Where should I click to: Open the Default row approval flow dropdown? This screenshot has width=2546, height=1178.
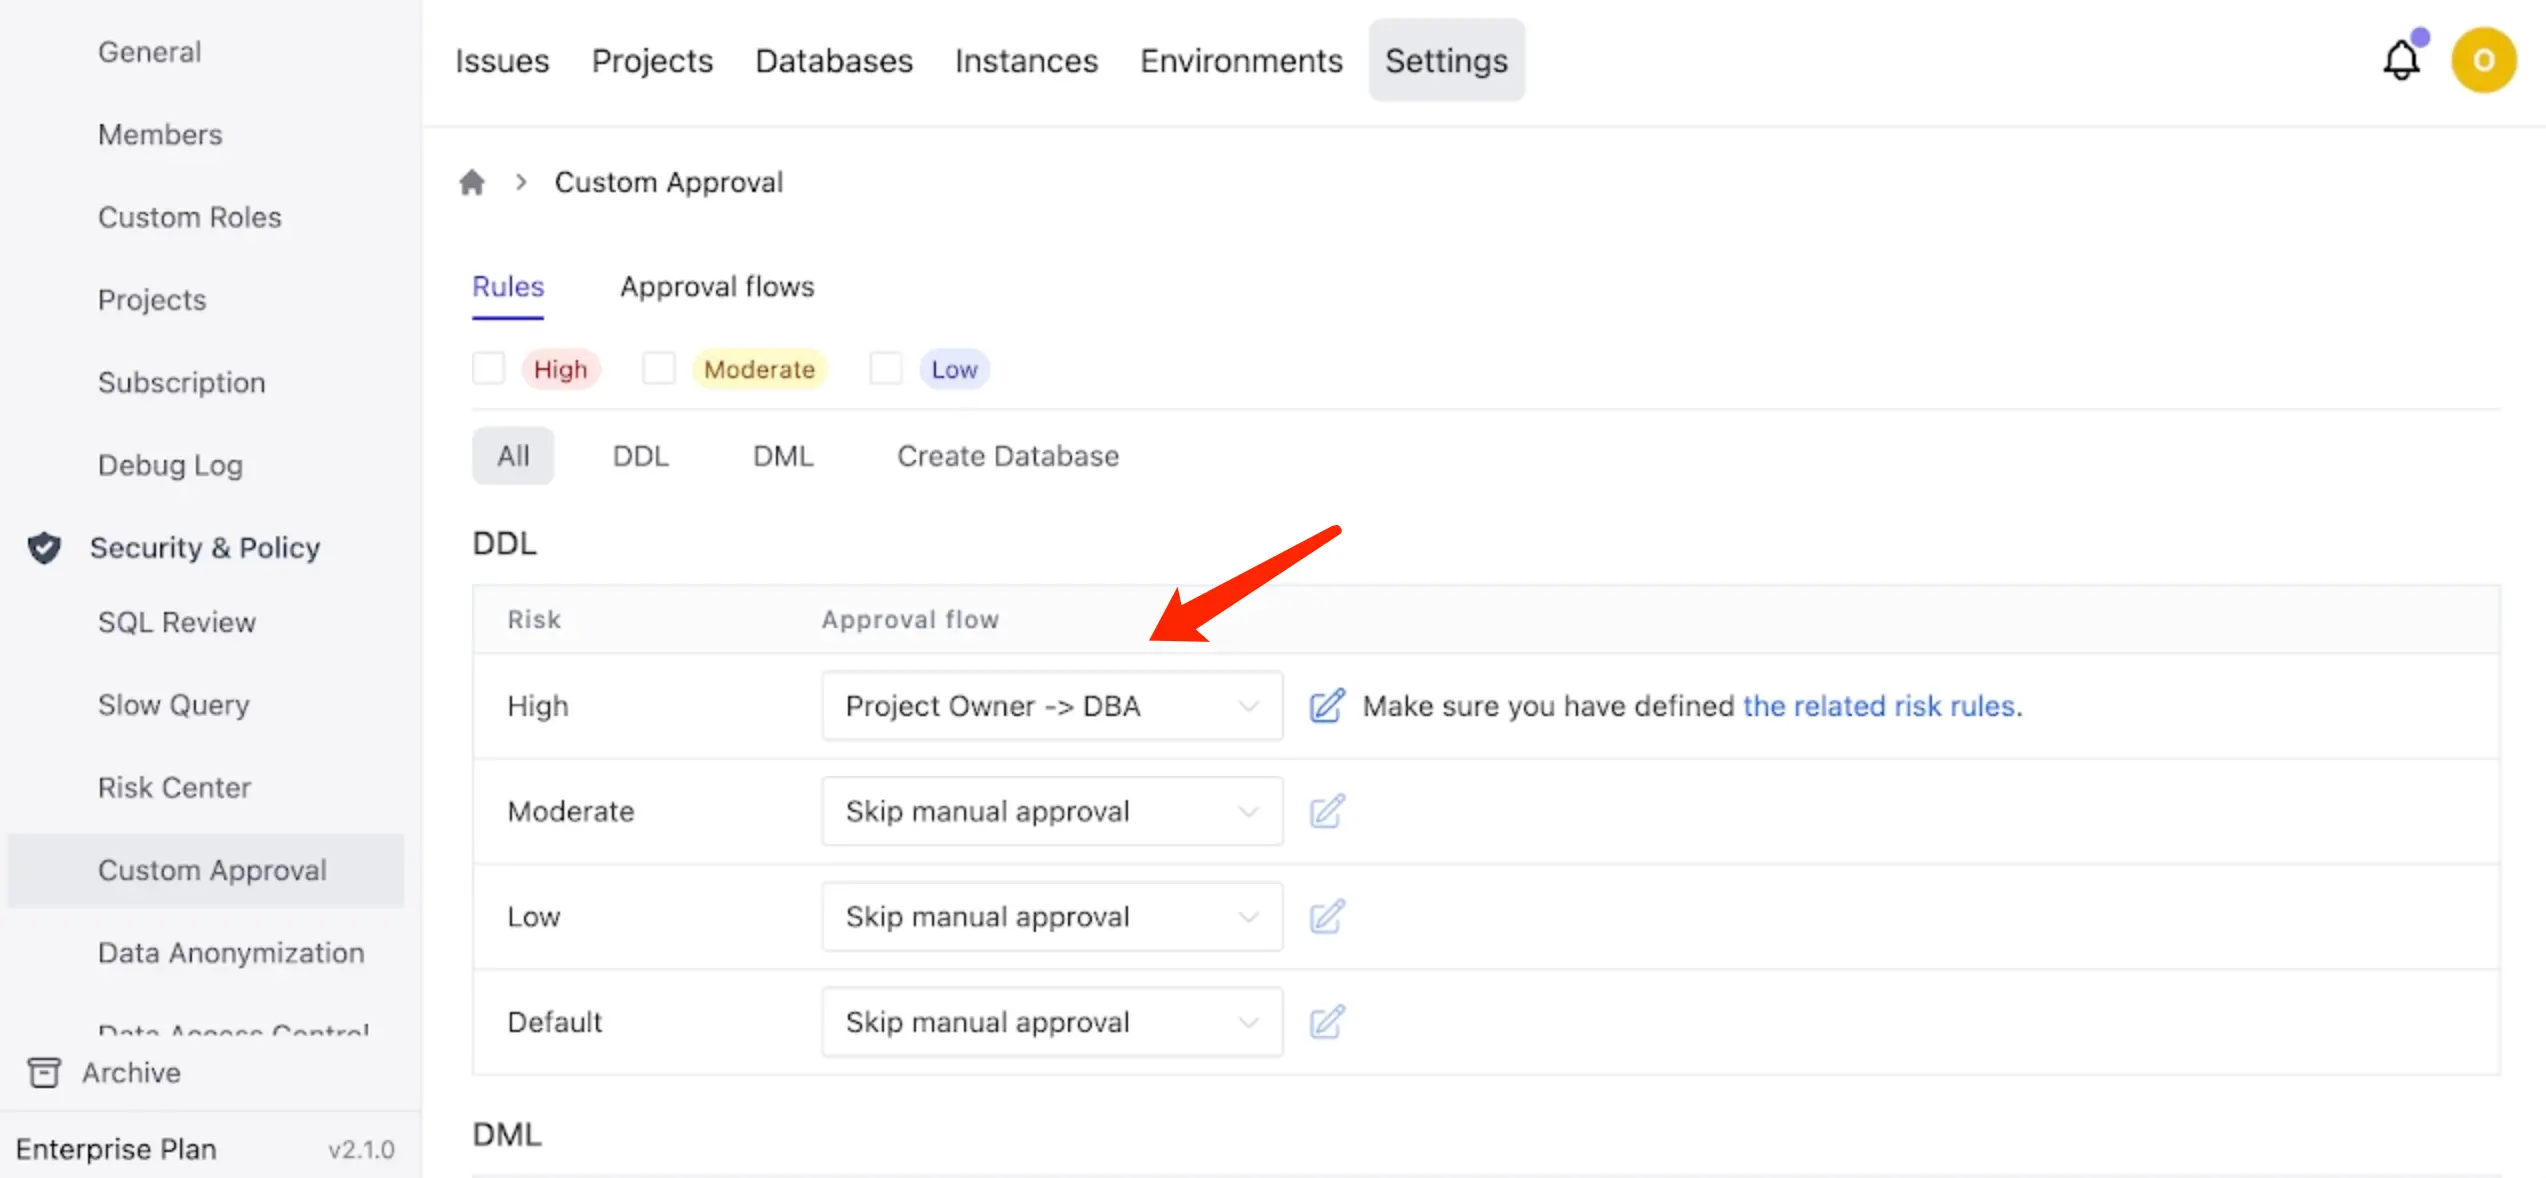click(x=1051, y=1021)
